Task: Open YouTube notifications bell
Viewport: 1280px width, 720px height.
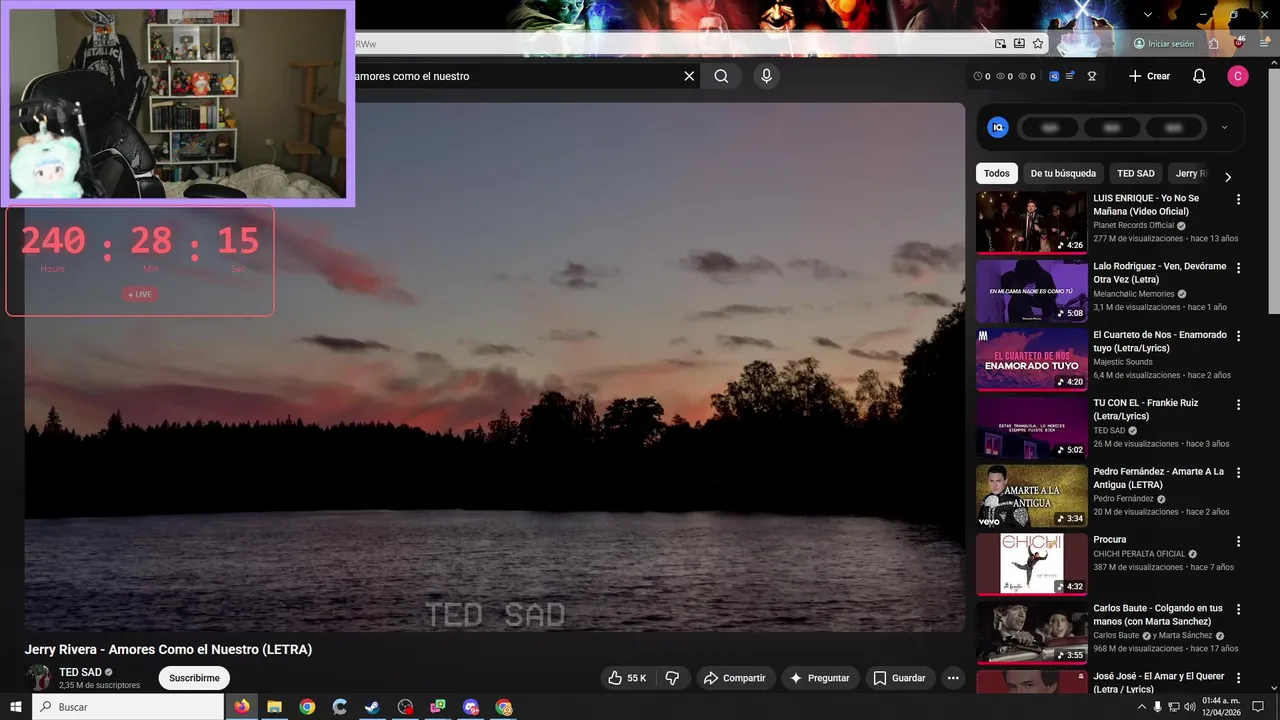Action: click(1199, 76)
